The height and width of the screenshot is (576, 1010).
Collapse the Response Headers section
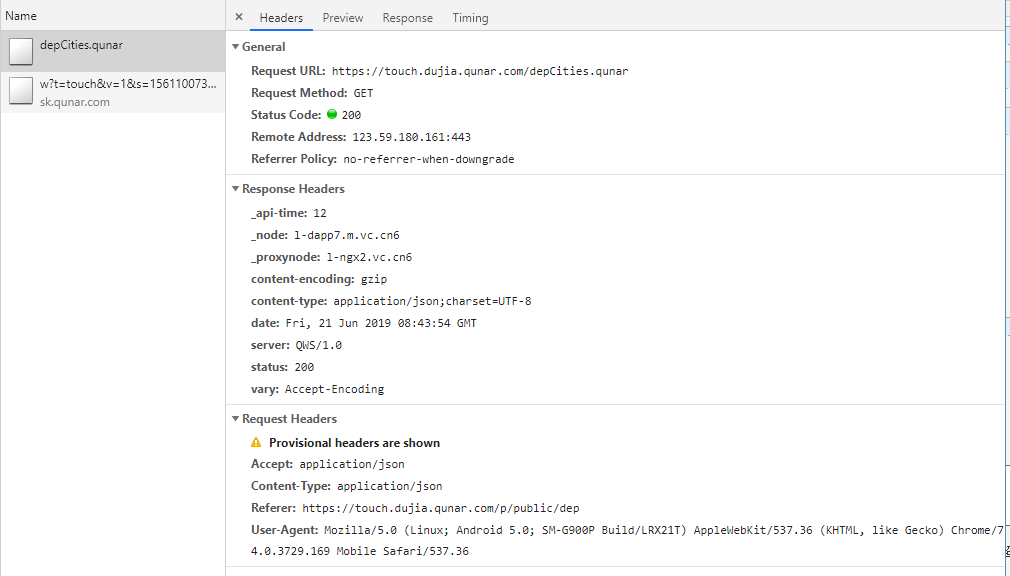click(x=236, y=189)
